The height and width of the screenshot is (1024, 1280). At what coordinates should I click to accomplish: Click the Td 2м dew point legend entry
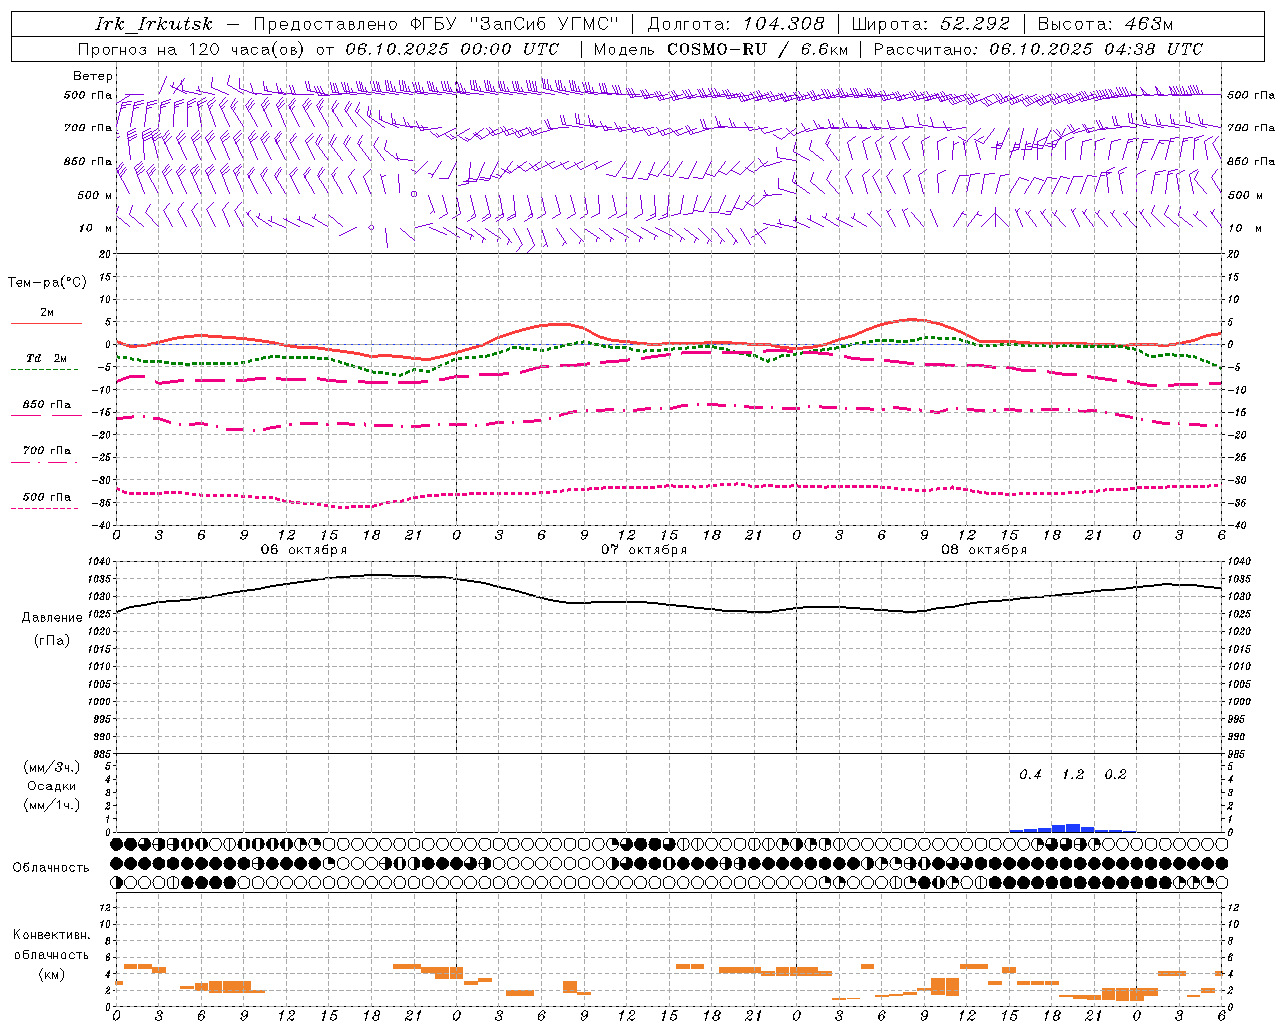pos(47,358)
